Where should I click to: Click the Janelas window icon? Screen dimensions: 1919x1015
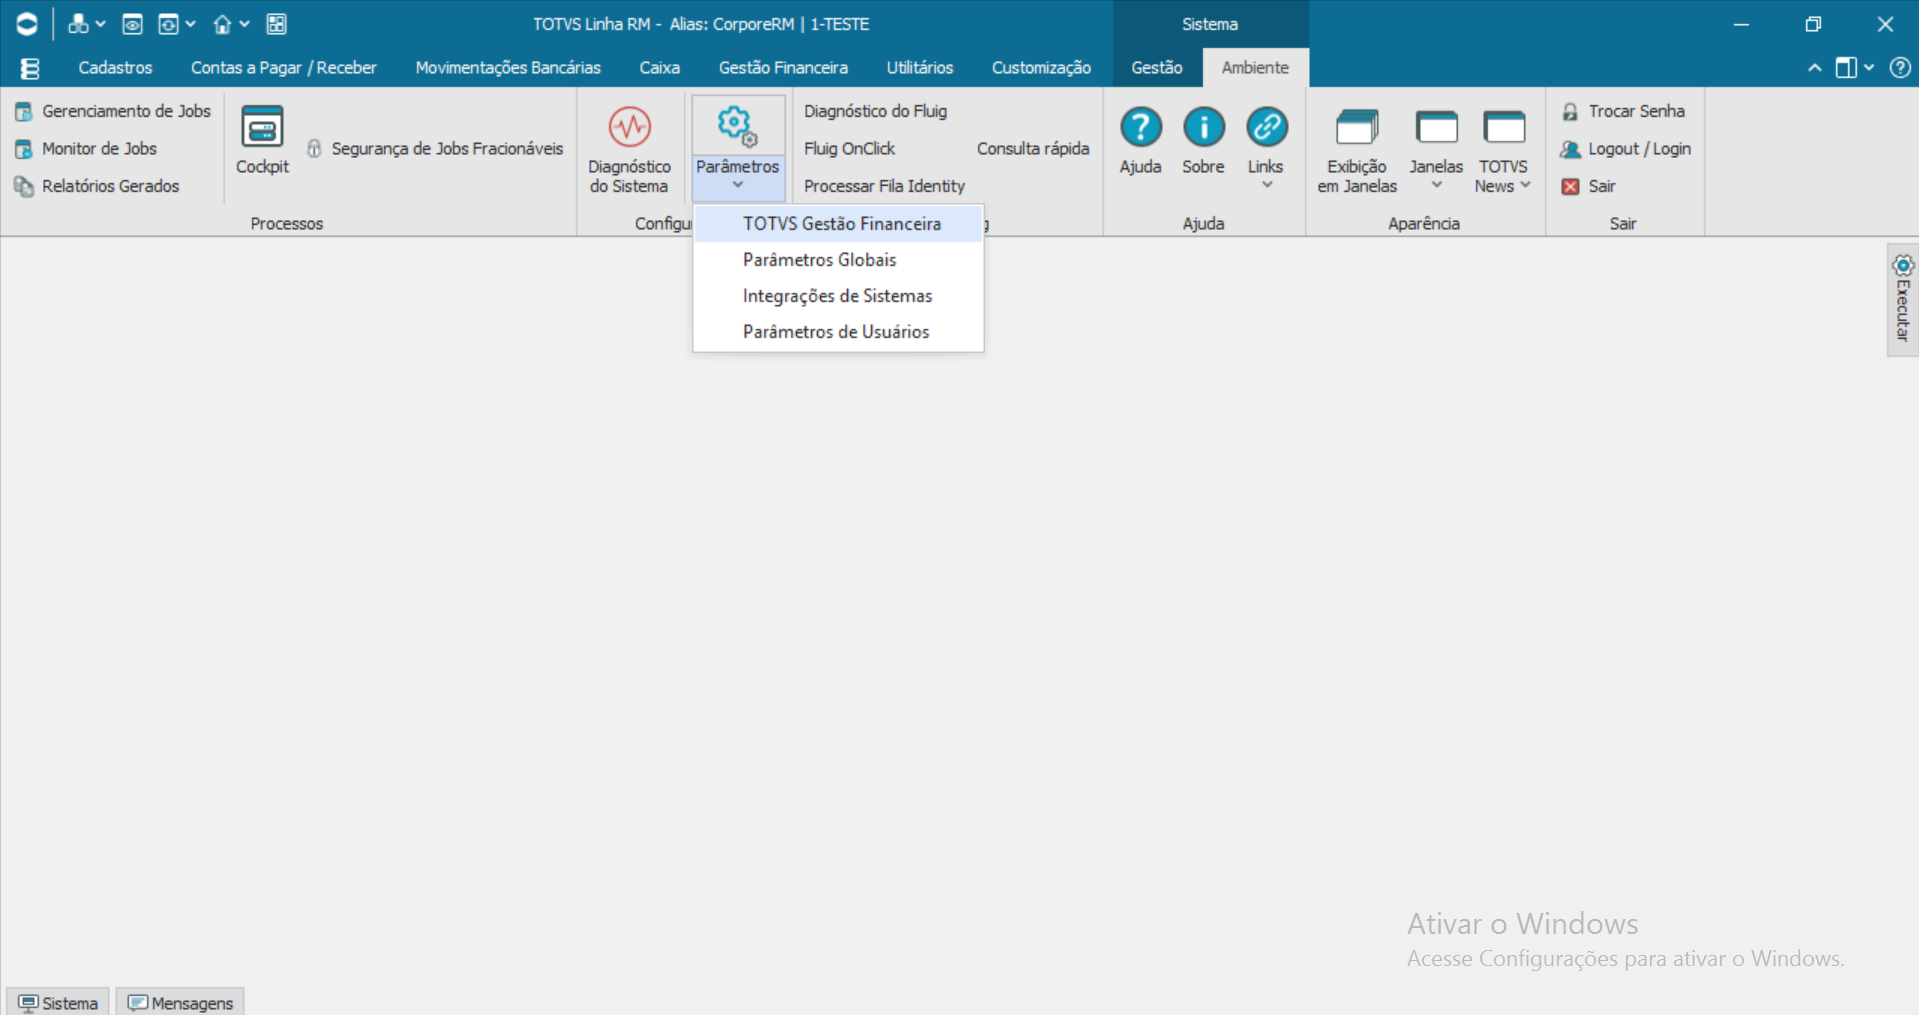tap(1436, 128)
